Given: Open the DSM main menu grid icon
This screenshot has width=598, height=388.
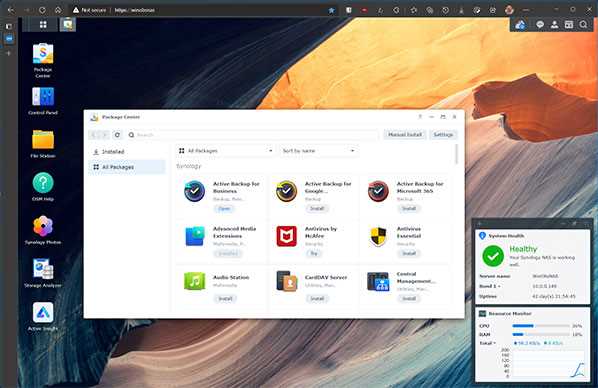Looking at the screenshot, I should point(43,24).
